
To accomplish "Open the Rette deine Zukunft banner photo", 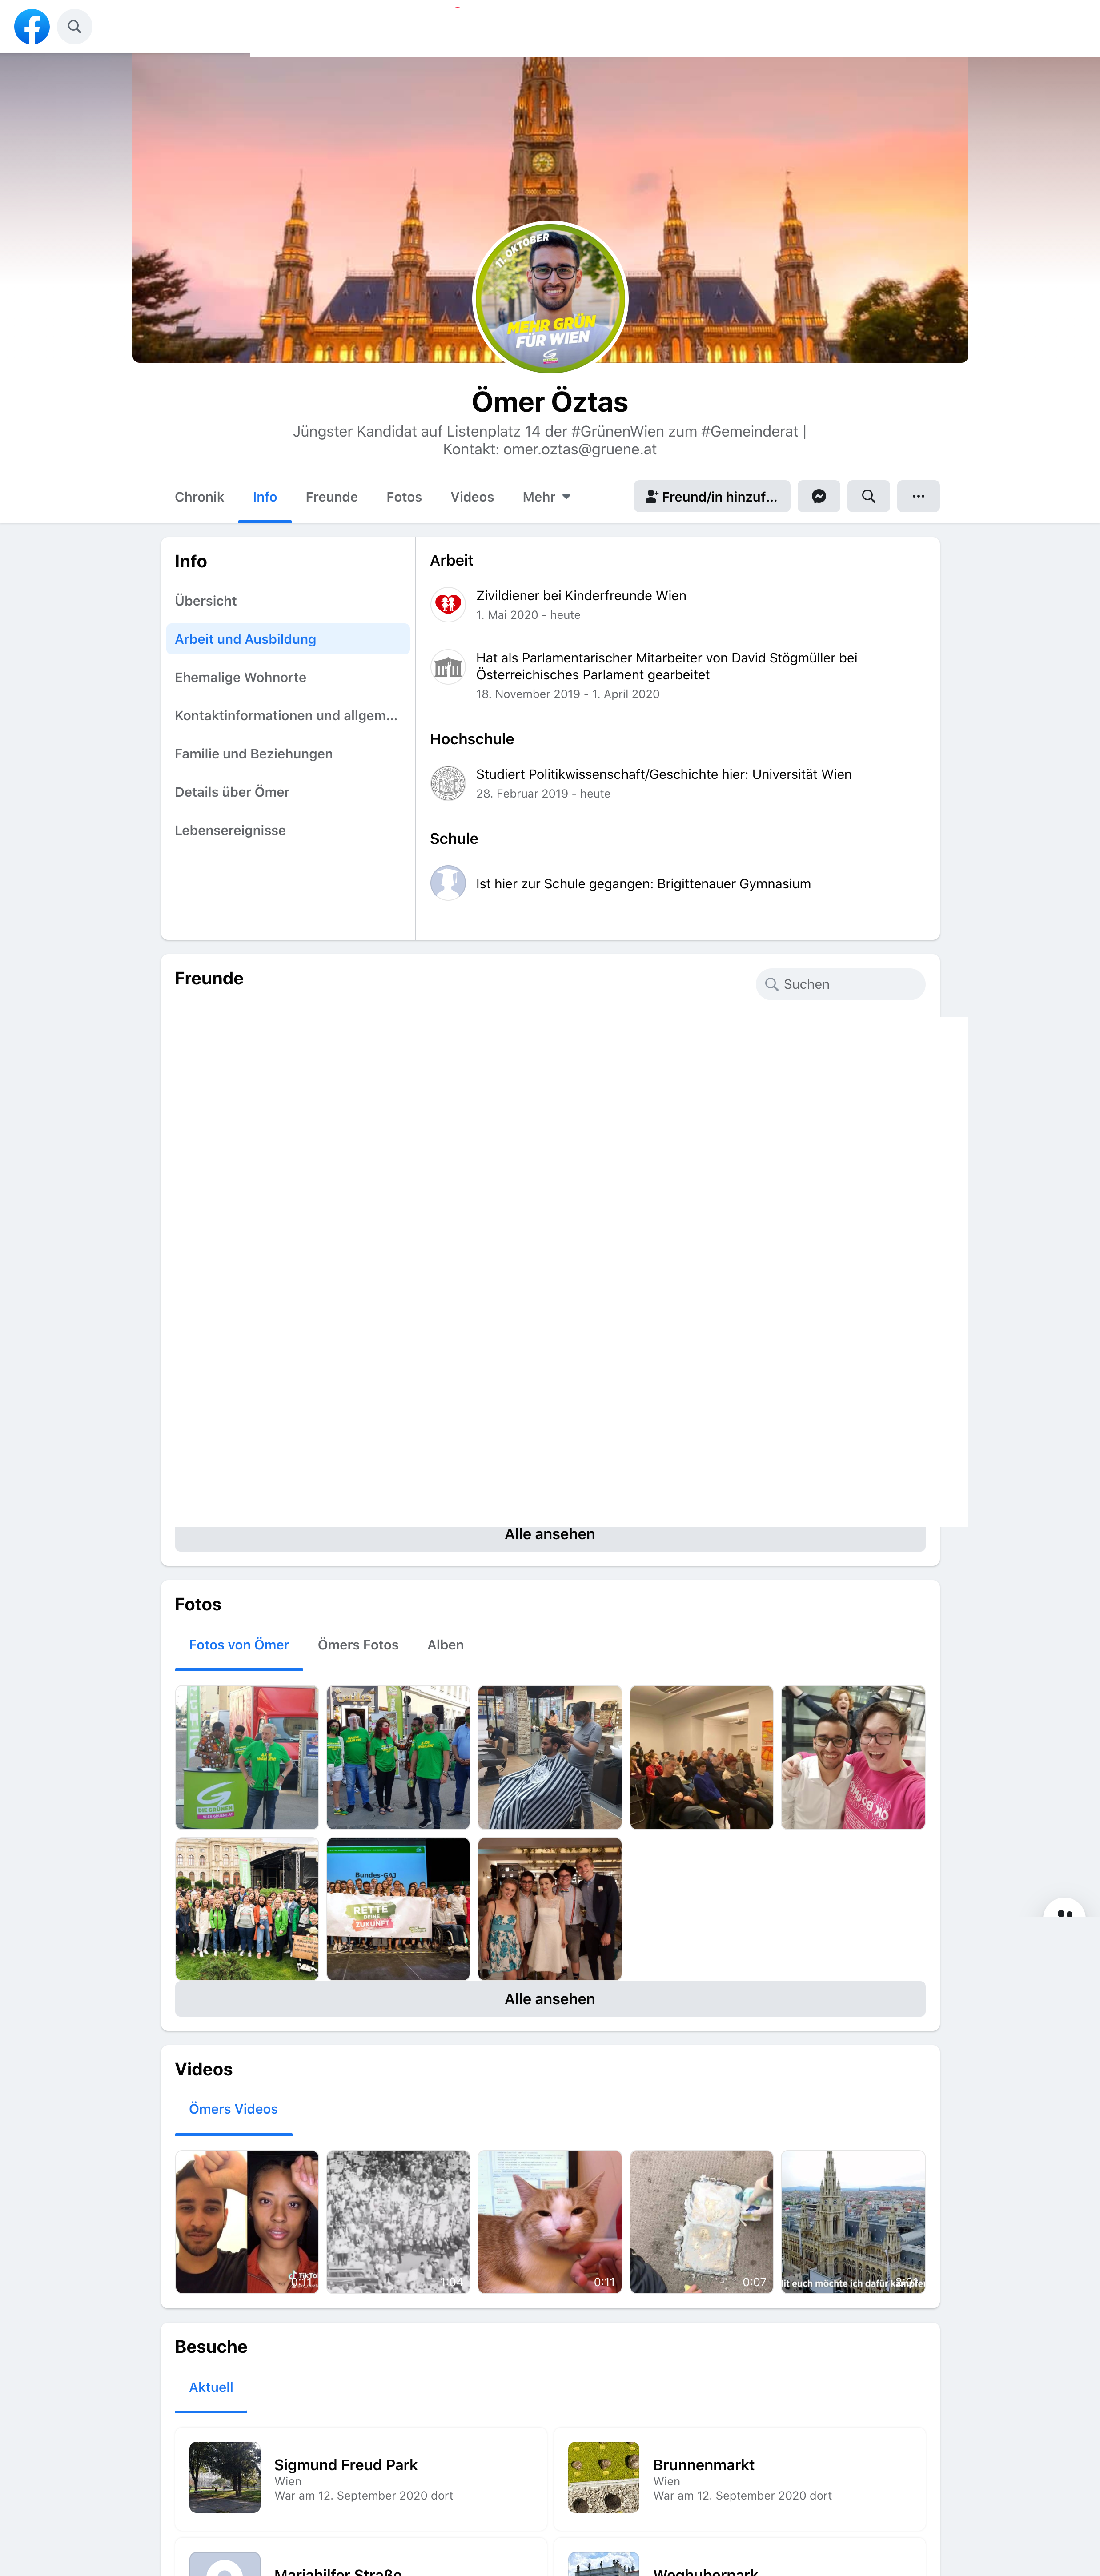I will click(x=398, y=1909).
